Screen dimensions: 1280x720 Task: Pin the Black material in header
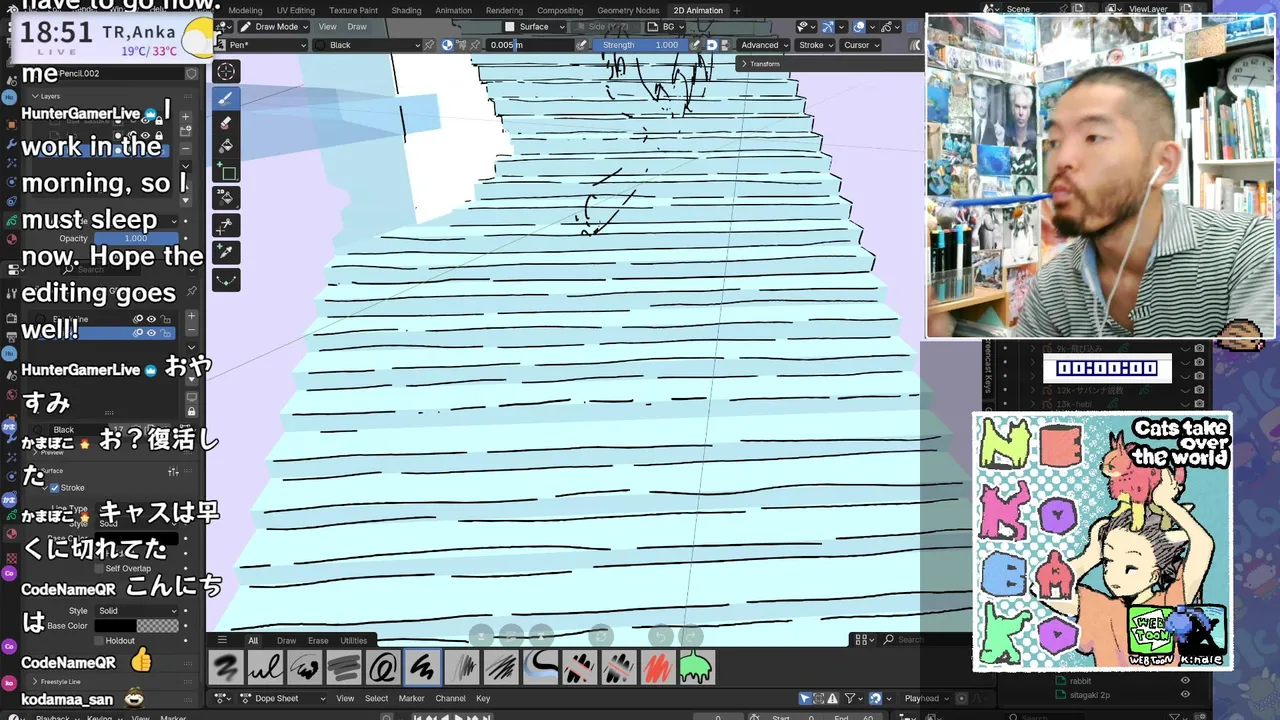(429, 45)
